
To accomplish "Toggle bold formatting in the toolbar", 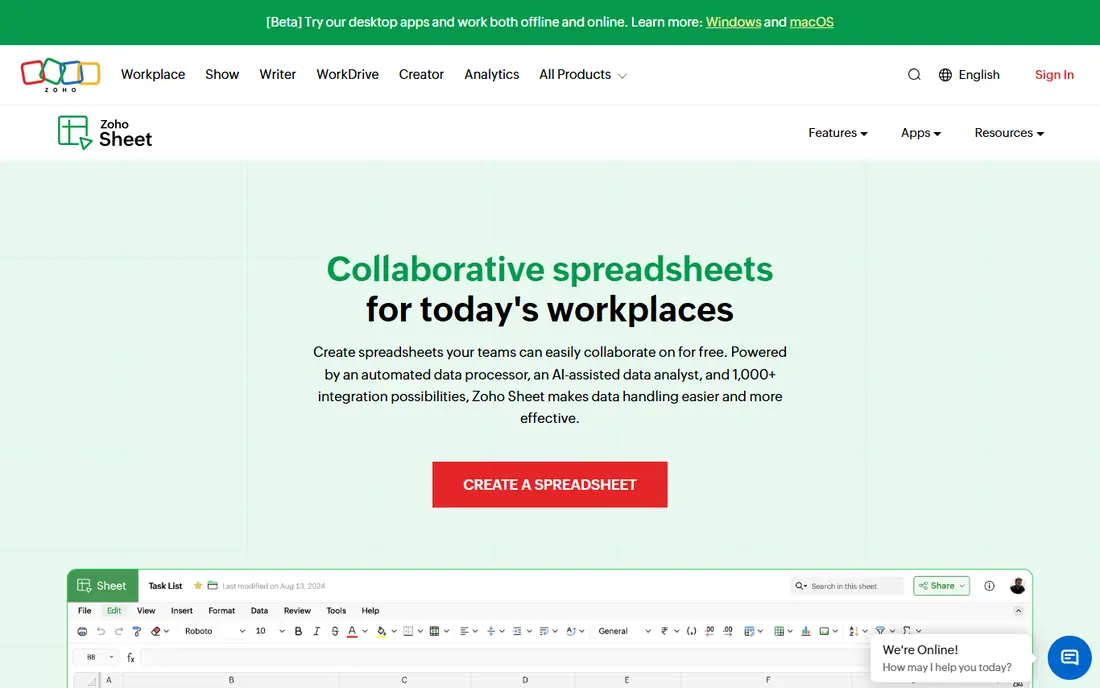I will pyautogui.click(x=298, y=631).
